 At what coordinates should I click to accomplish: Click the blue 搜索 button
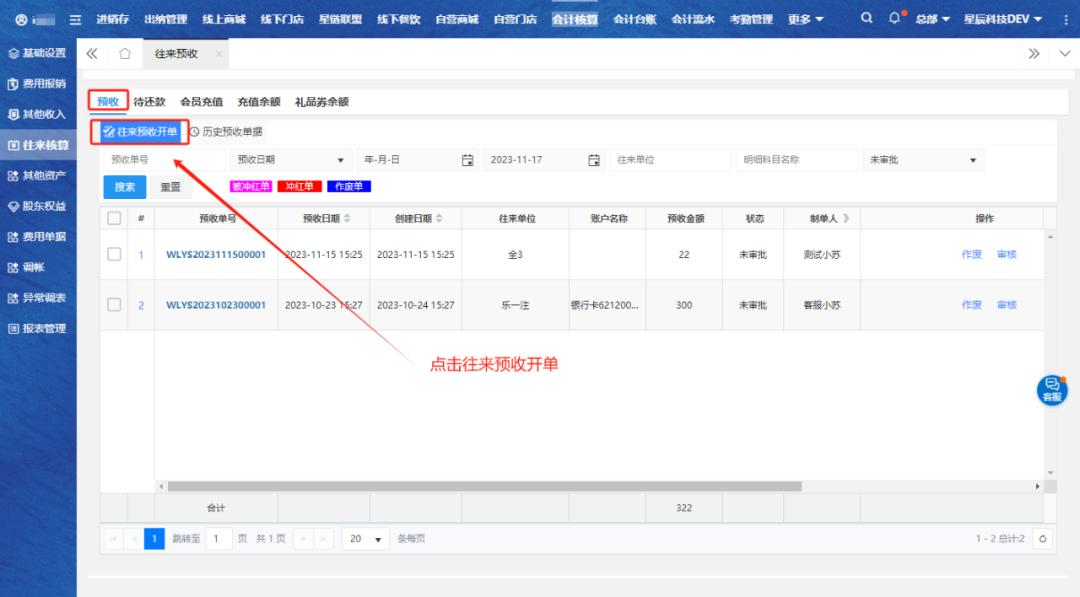click(x=124, y=187)
